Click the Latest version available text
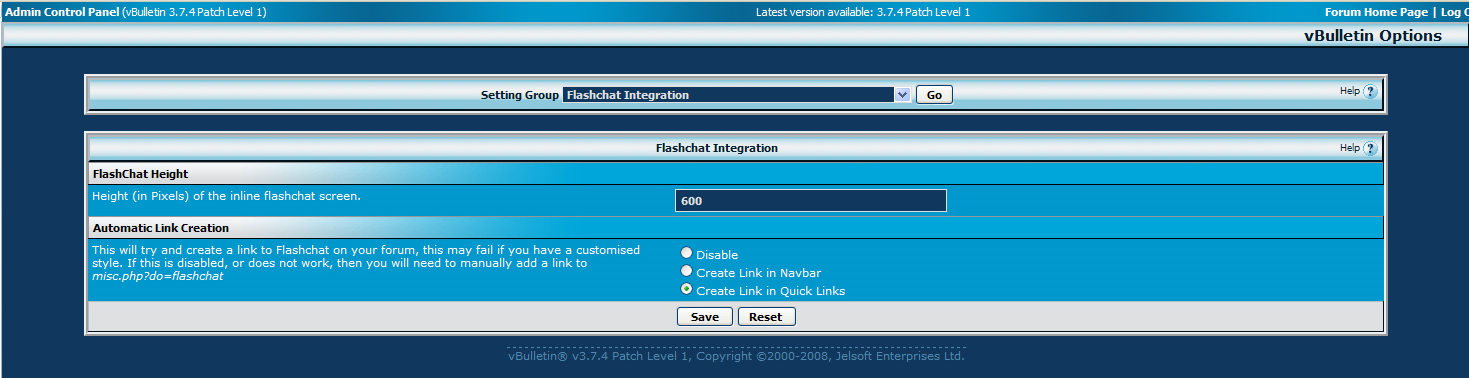 (863, 12)
